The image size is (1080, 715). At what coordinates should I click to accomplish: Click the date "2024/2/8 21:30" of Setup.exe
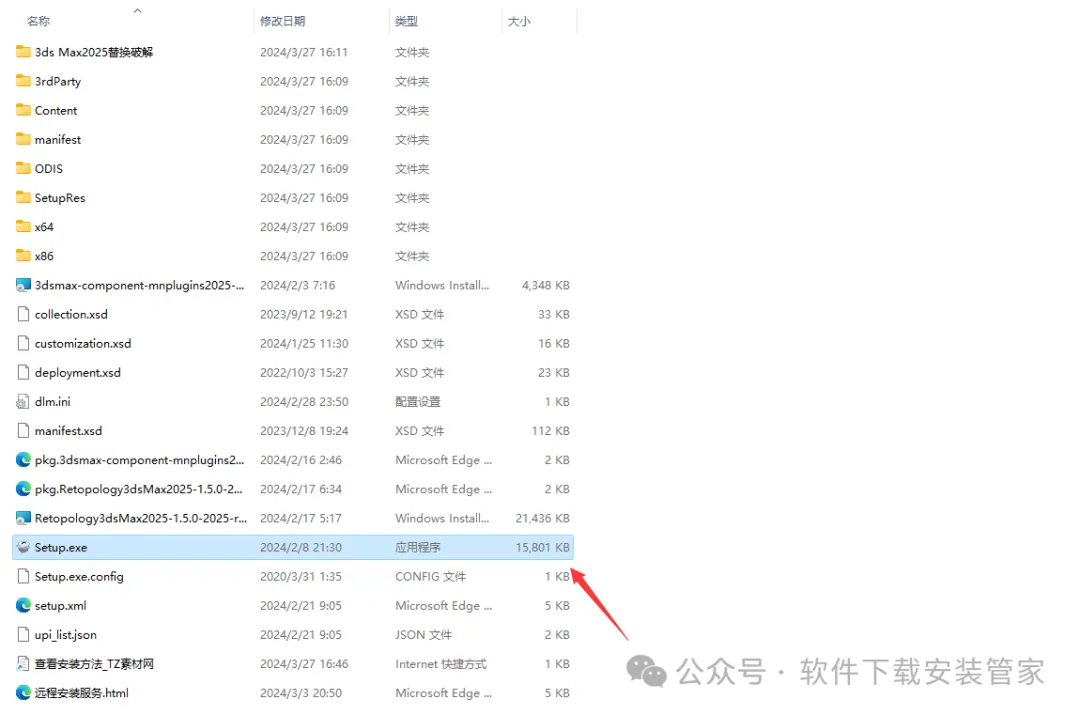(300, 548)
